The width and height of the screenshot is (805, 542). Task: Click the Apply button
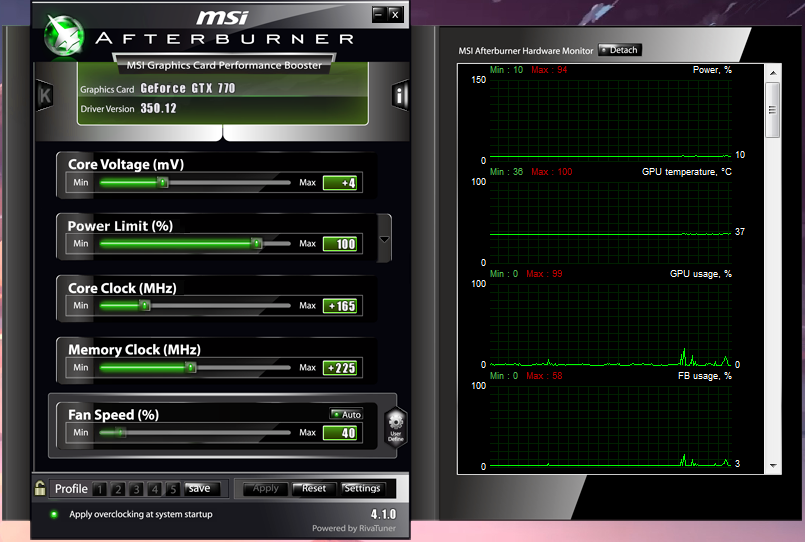265,489
